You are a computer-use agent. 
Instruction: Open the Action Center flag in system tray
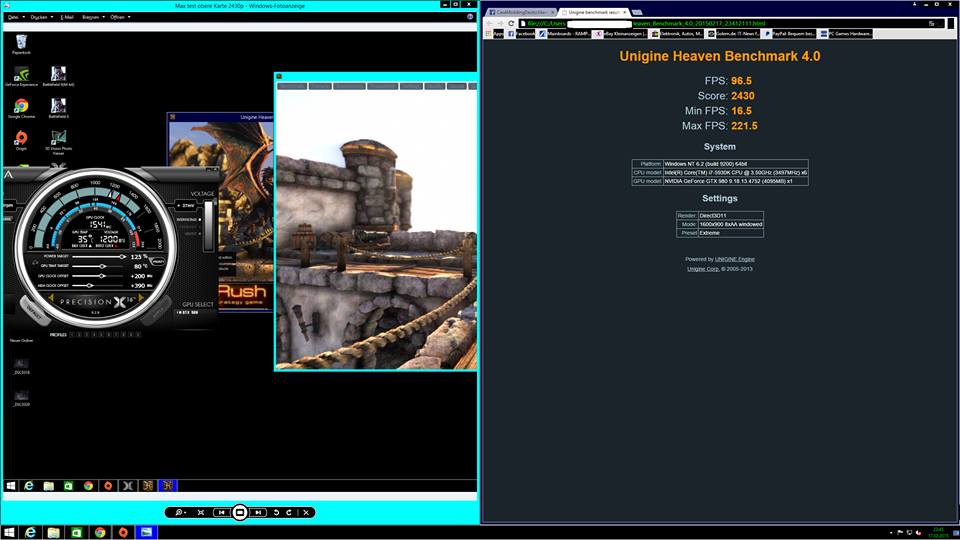point(900,532)
